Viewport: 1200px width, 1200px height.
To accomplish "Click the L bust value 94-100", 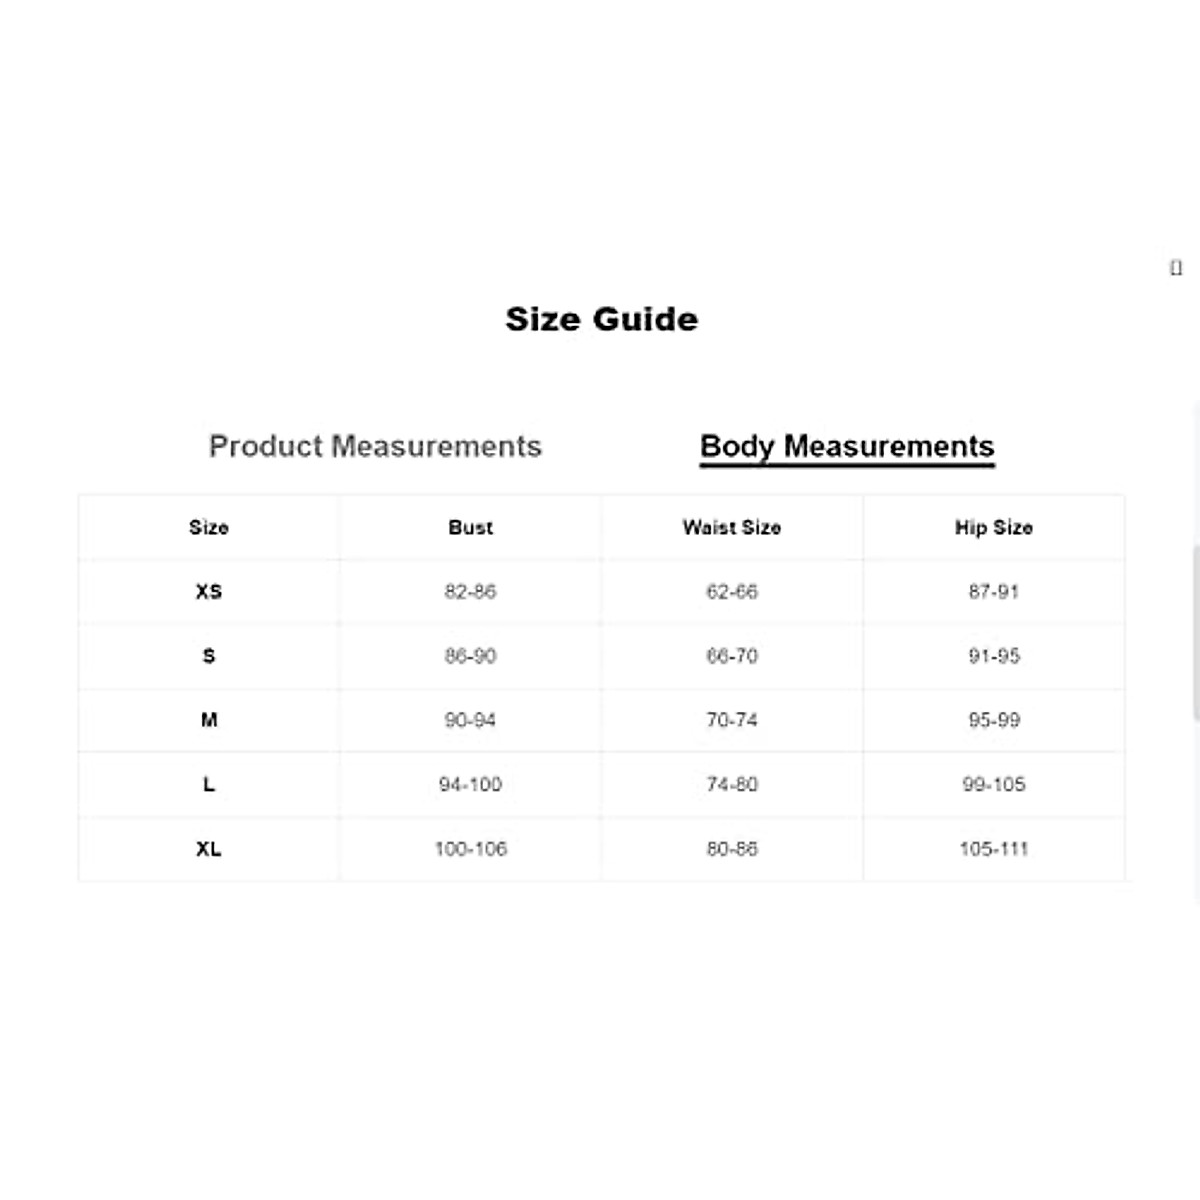I will tap(470, 785).
